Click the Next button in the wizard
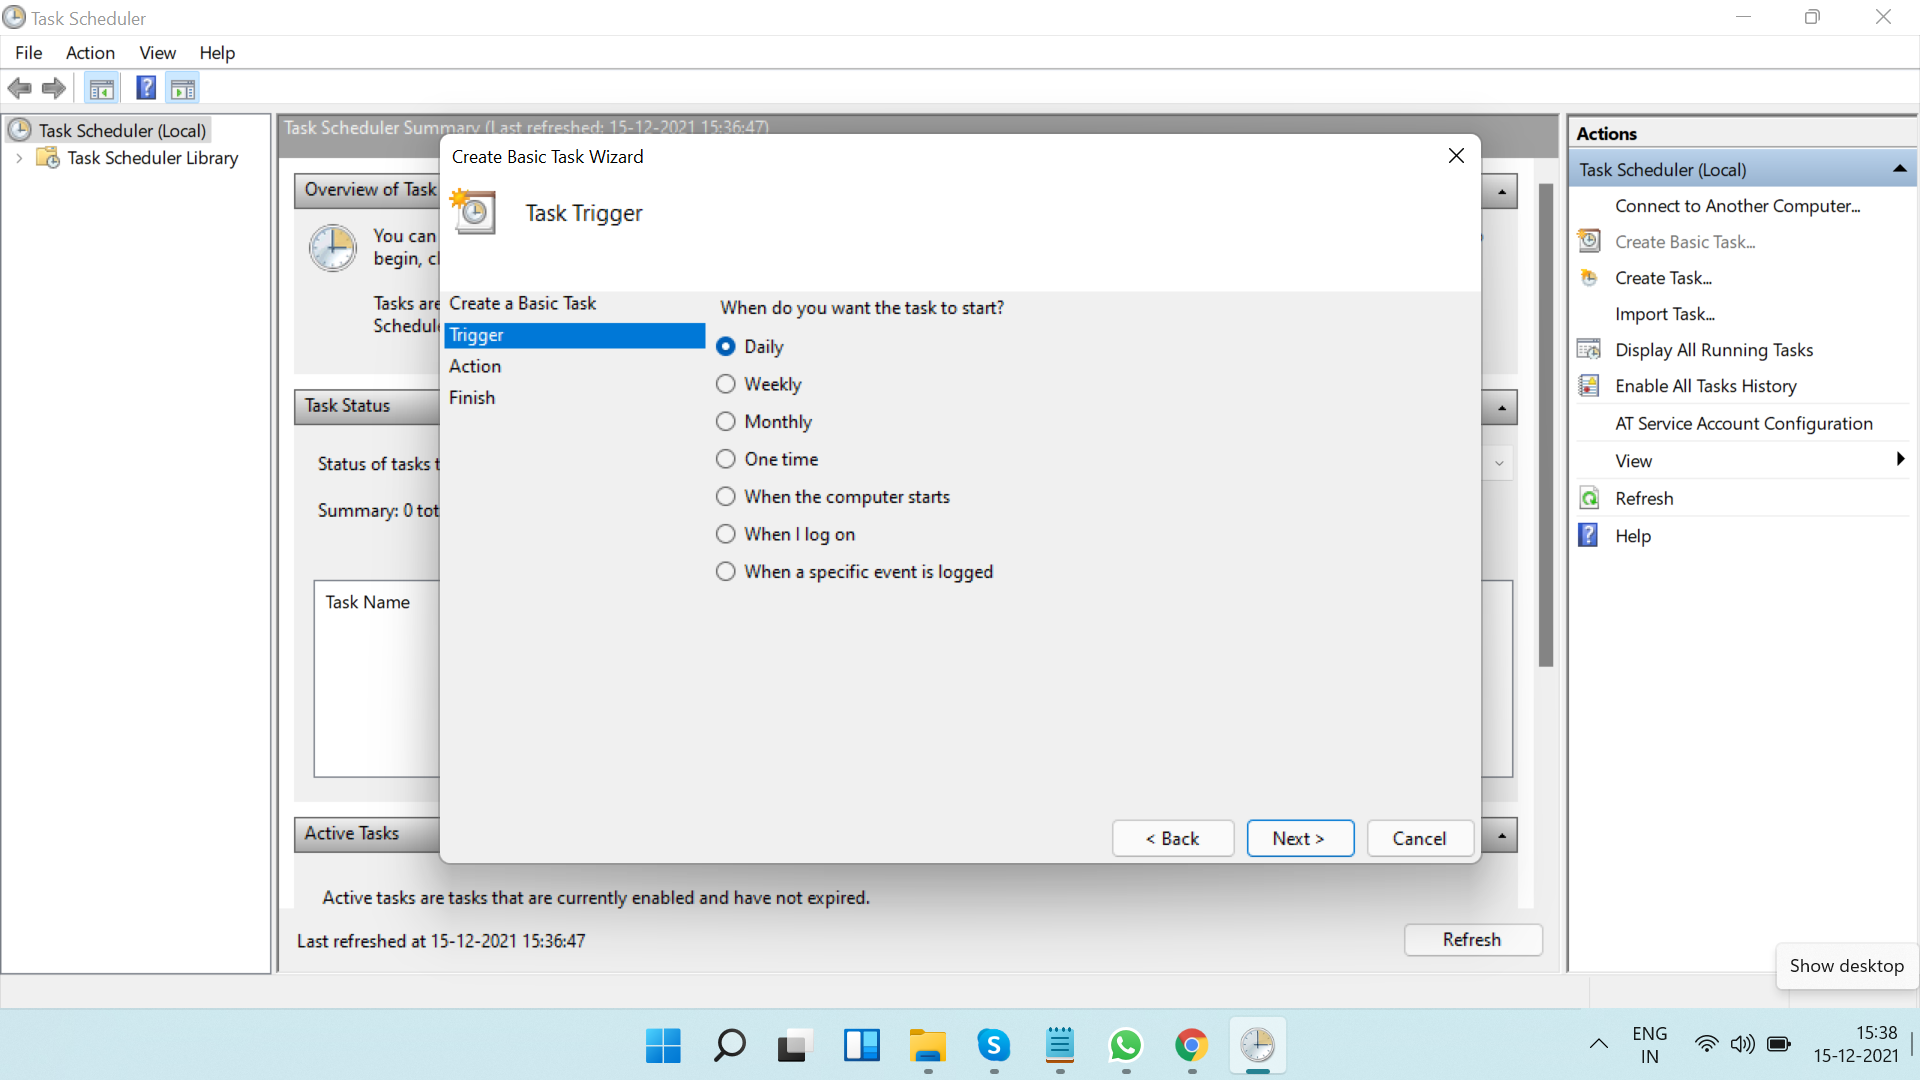Image resolution: width=1920 pixels, height=1080 pixels. pyautogui.click(x=1299, y=838)
